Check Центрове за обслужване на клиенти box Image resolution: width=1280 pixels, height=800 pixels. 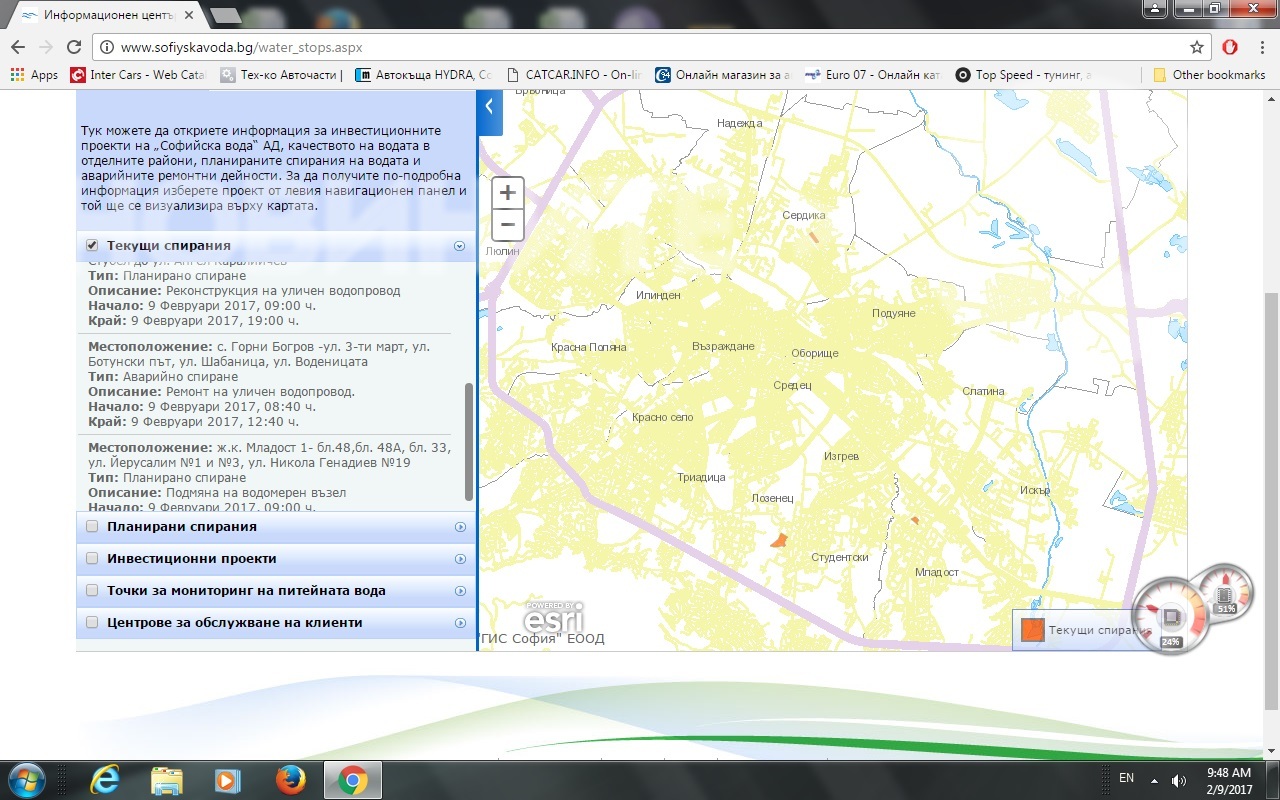[x=92, y=623]
